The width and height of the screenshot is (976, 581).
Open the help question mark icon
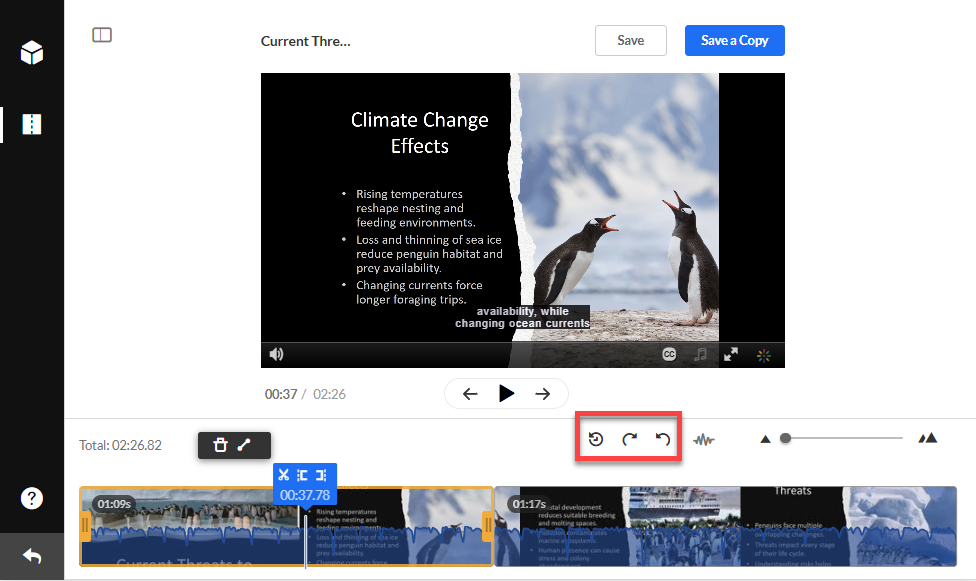(32, 498)
